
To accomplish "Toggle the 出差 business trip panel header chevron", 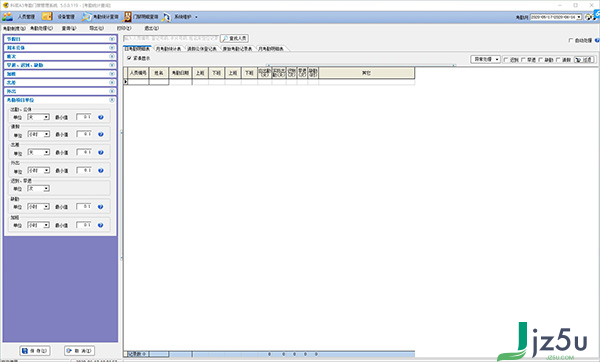I will (112, 83).
